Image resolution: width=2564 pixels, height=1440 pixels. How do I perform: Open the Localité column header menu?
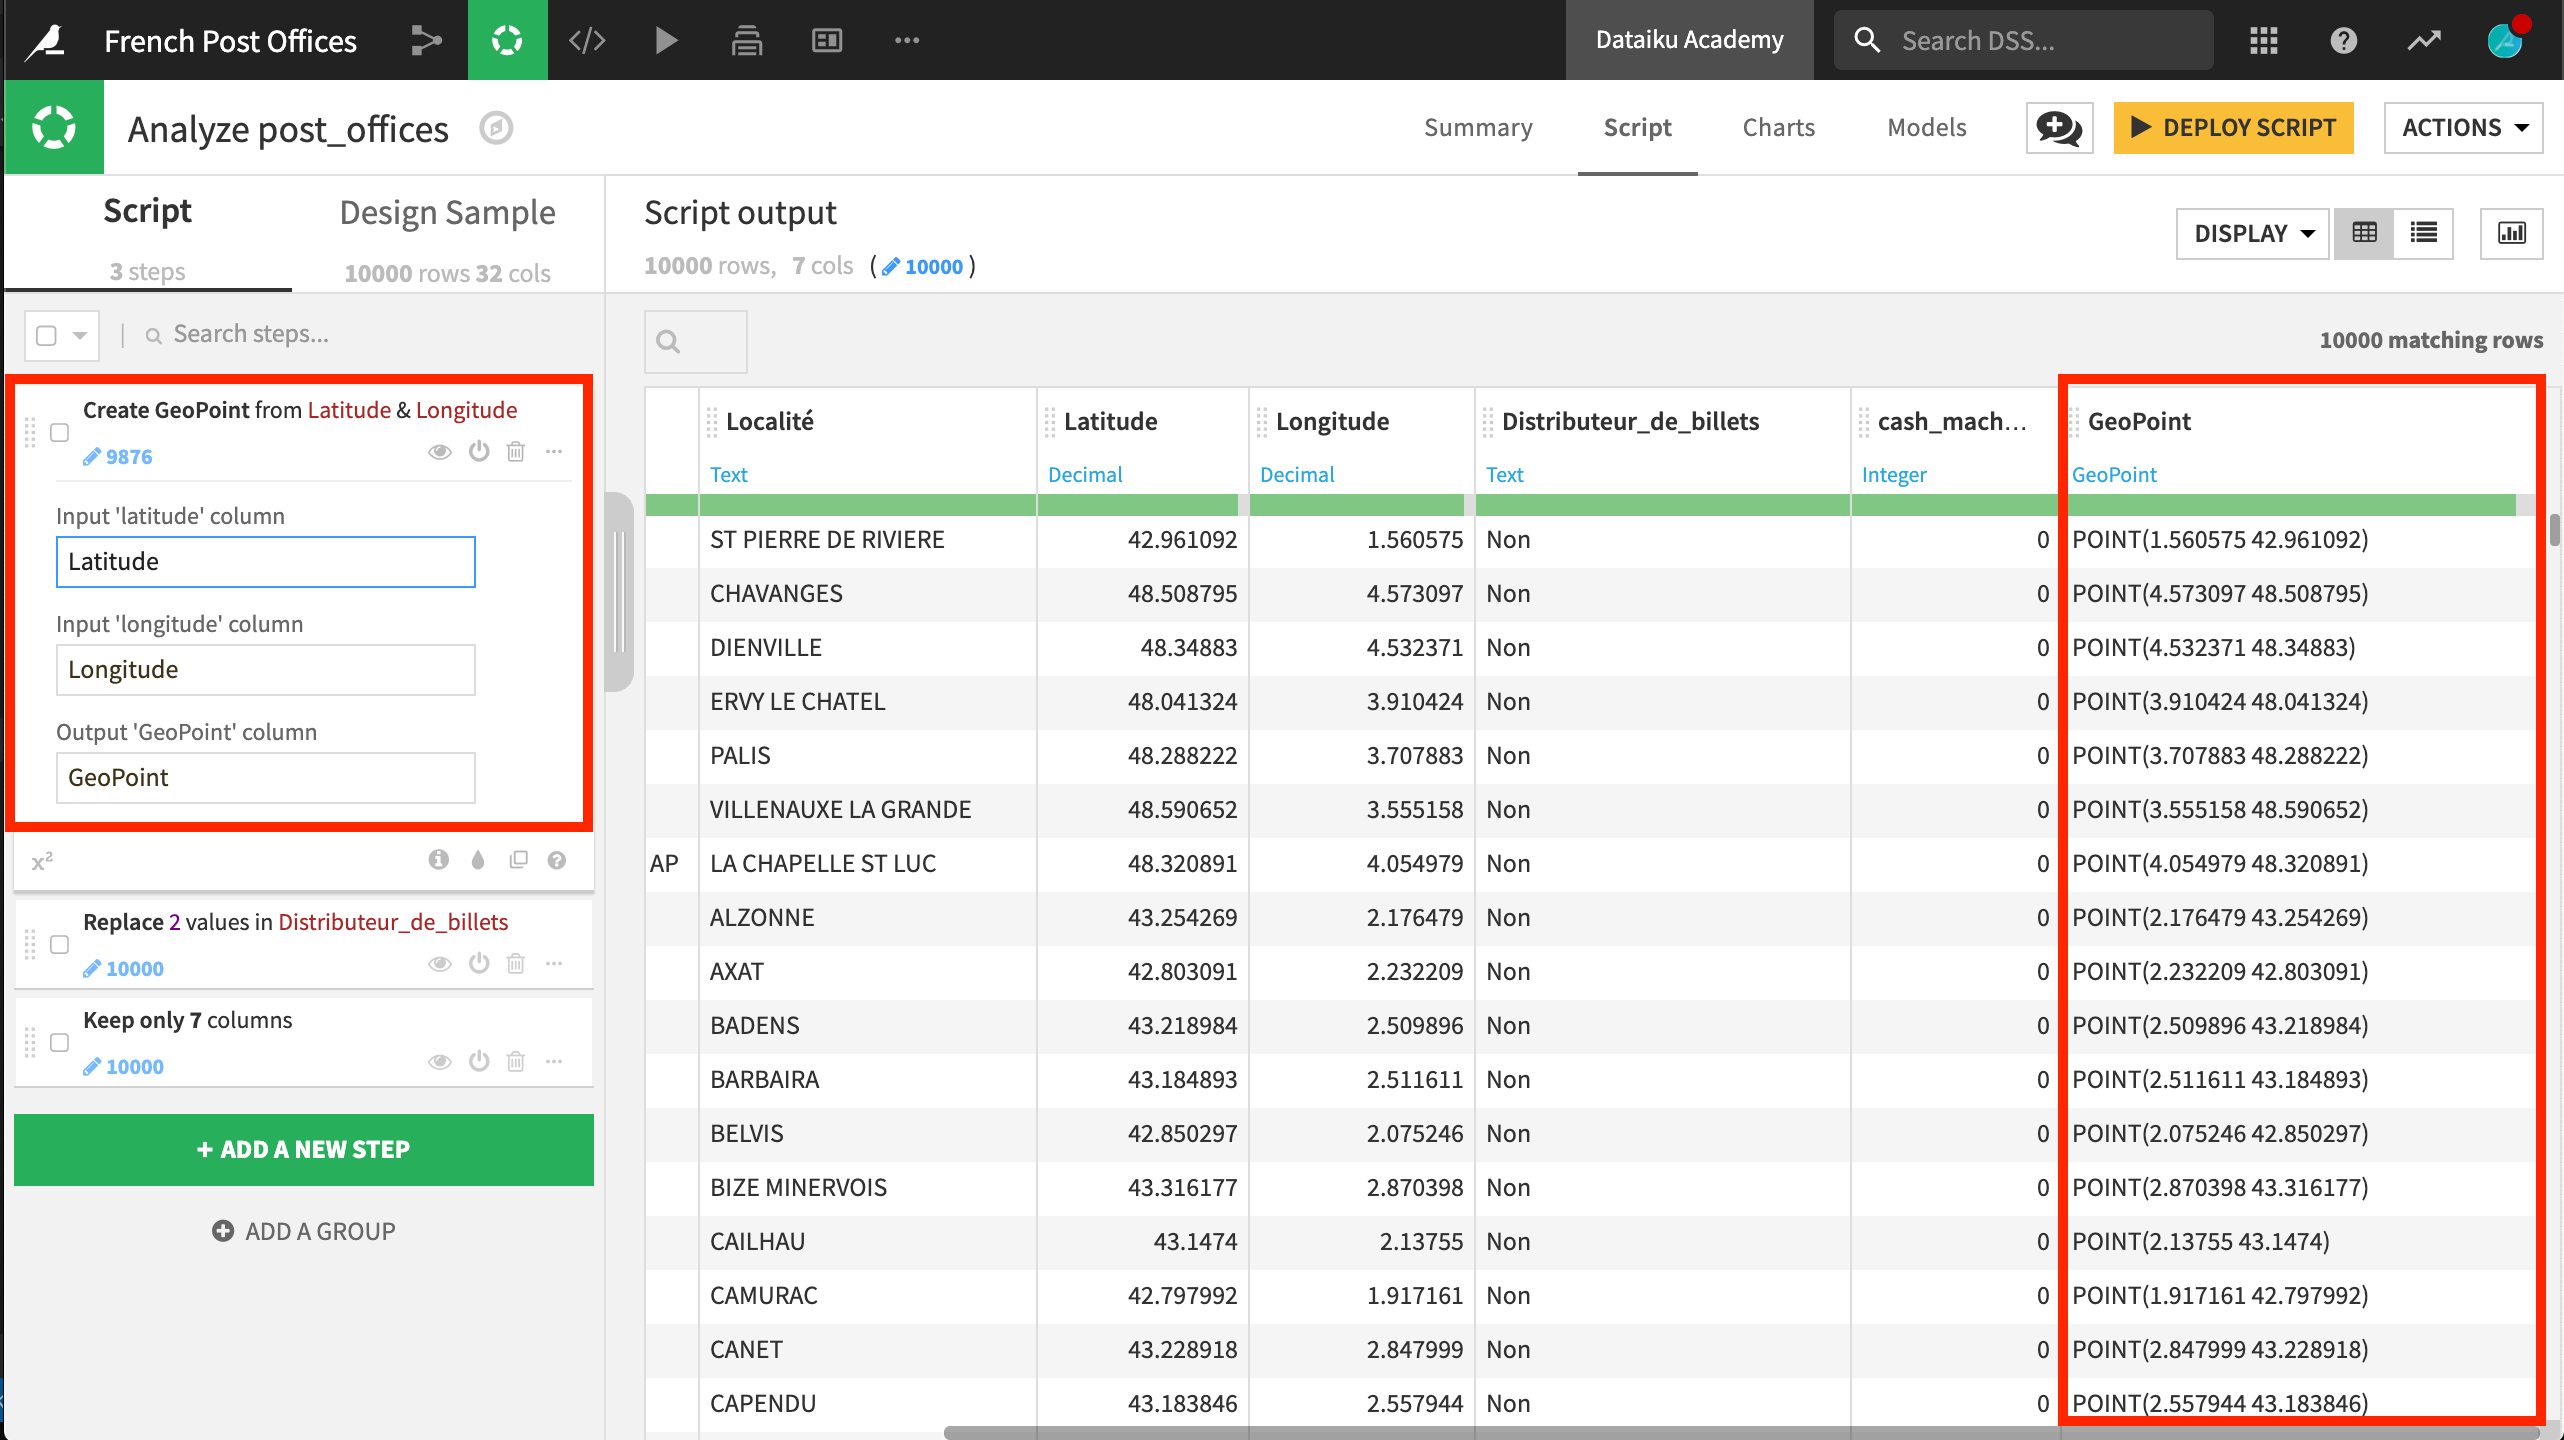click(769, 421)
